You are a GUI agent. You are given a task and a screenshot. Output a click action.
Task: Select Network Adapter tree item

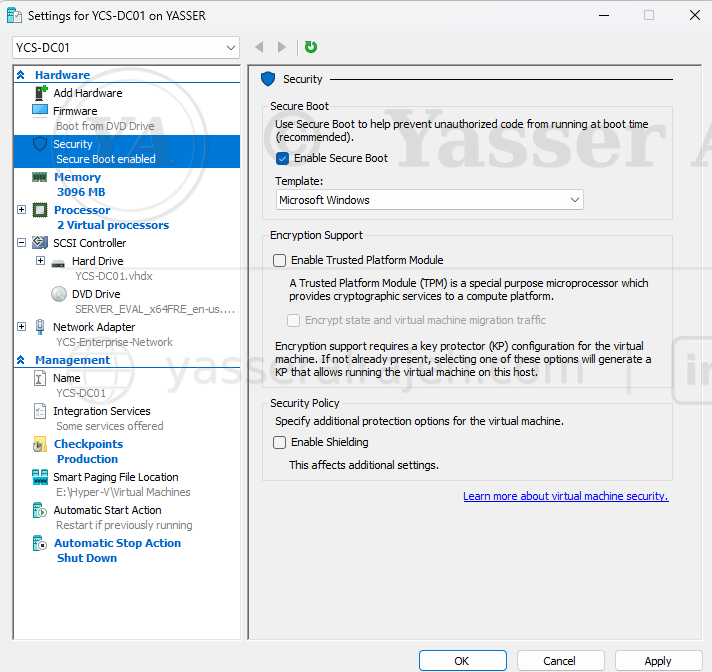pyautogui.click(x=94, y=327)
